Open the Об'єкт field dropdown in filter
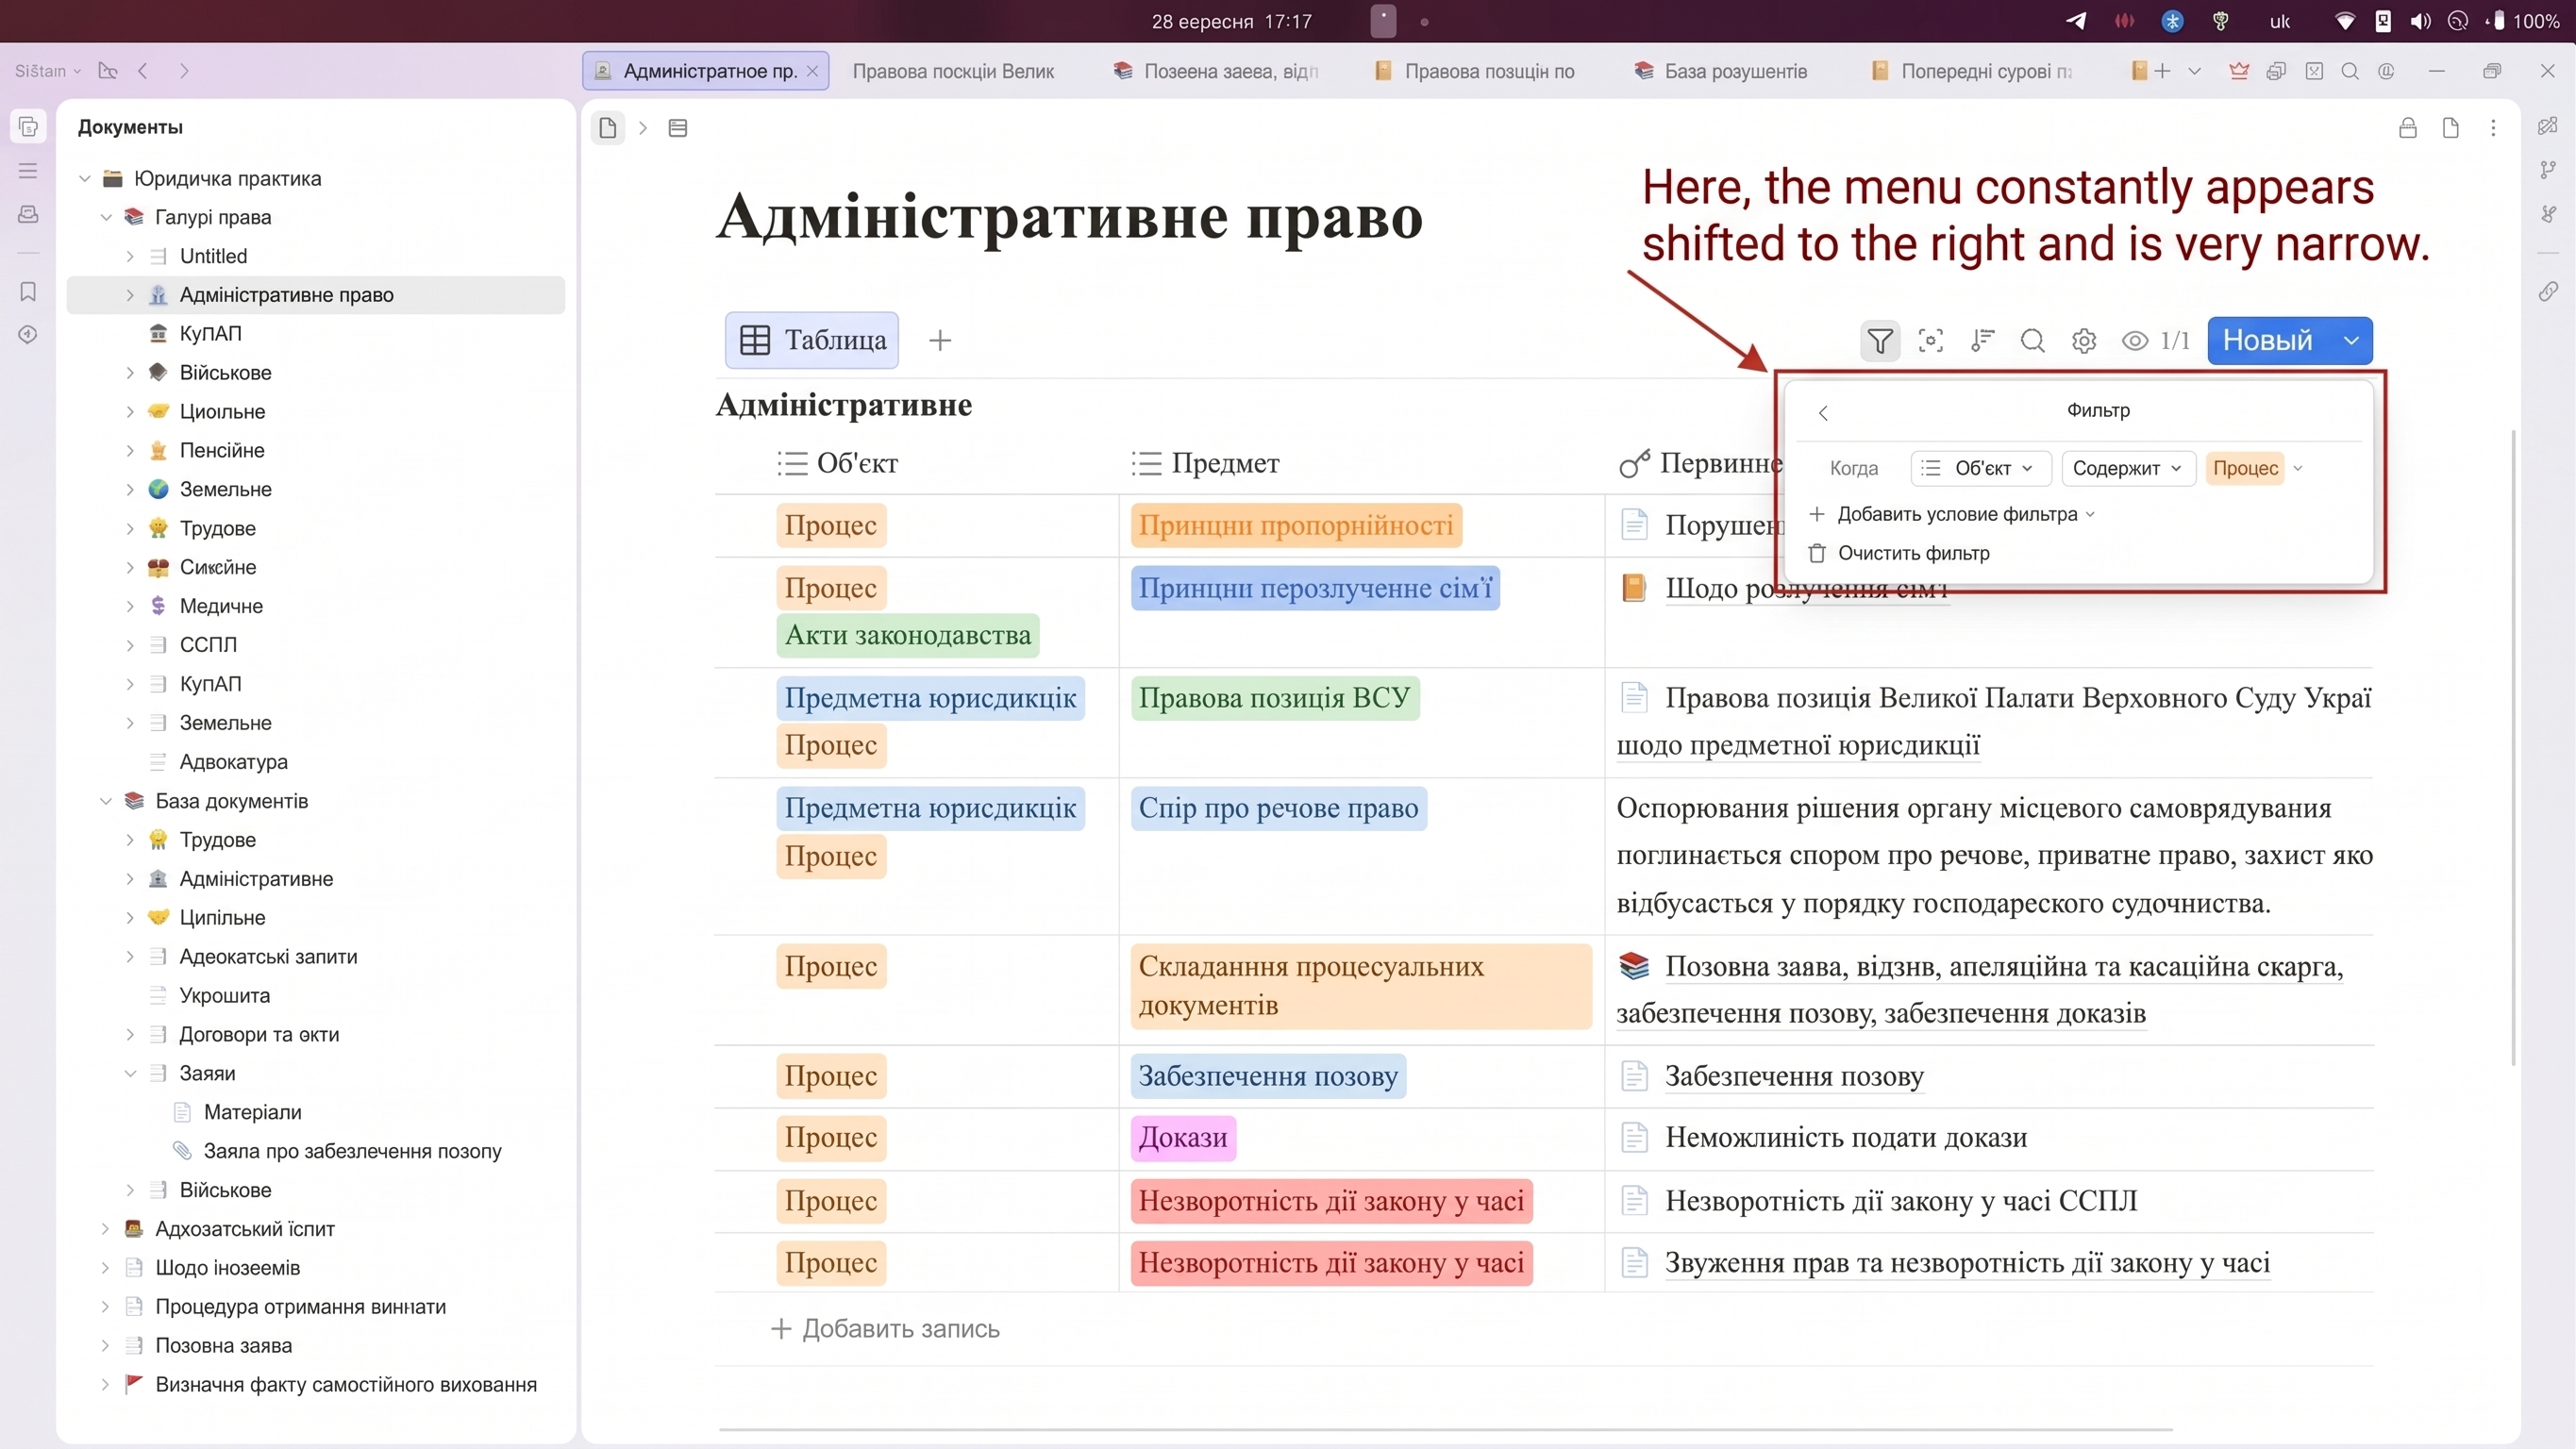The height and width of the screenshot is (1449, 2576). point(1981,468)
